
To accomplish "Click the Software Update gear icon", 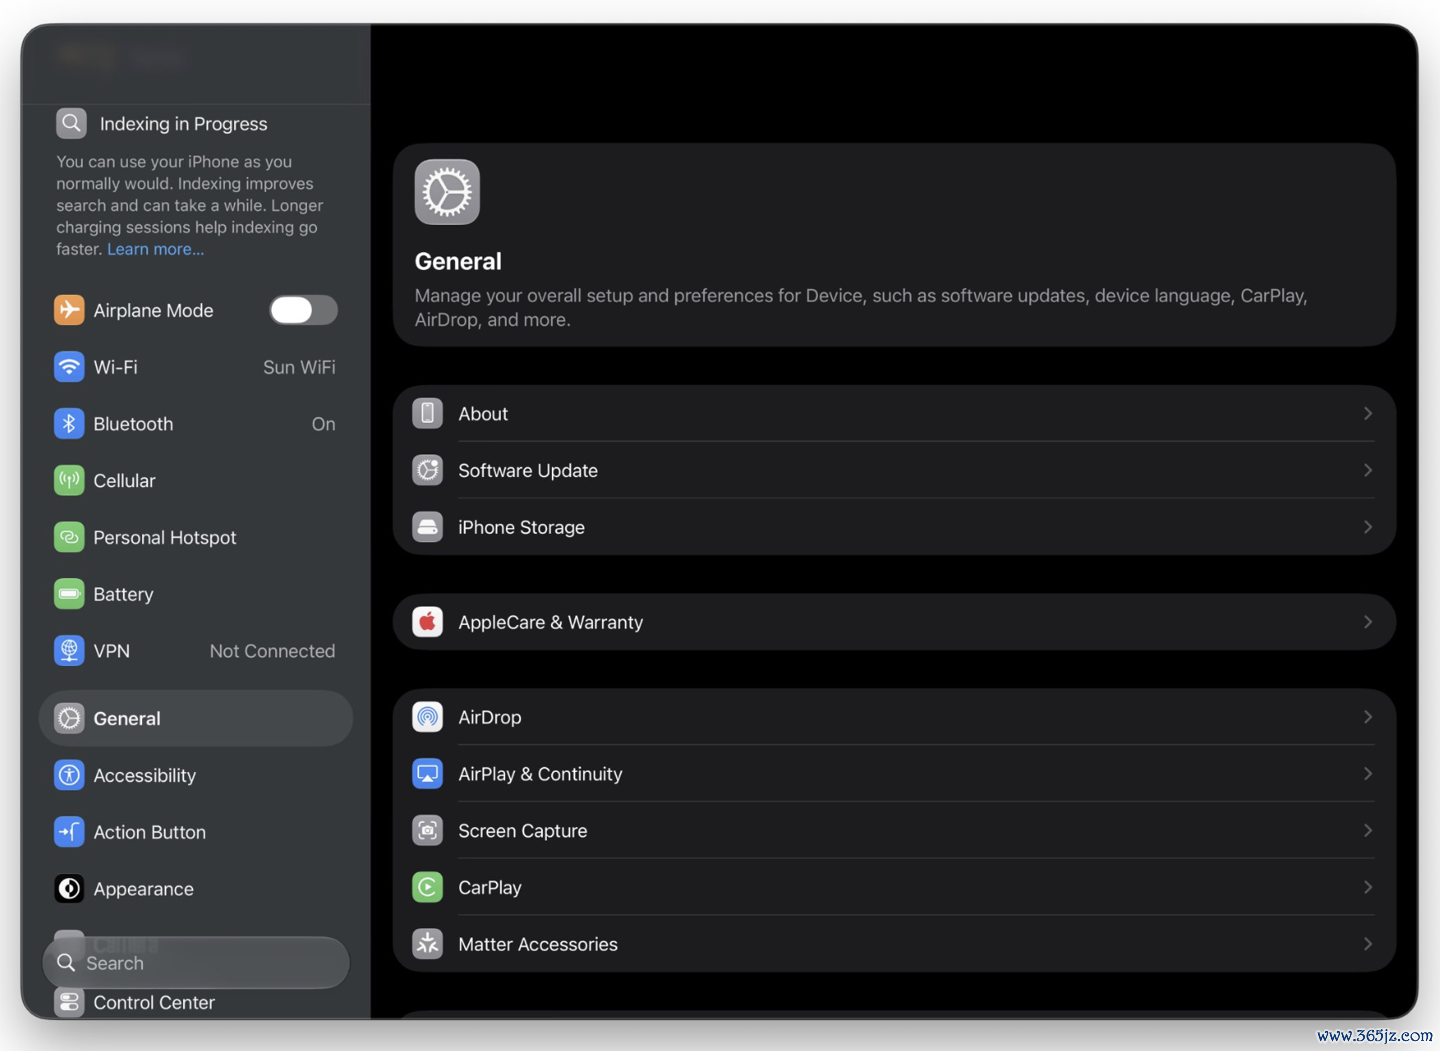I will (x=428, y=470).
